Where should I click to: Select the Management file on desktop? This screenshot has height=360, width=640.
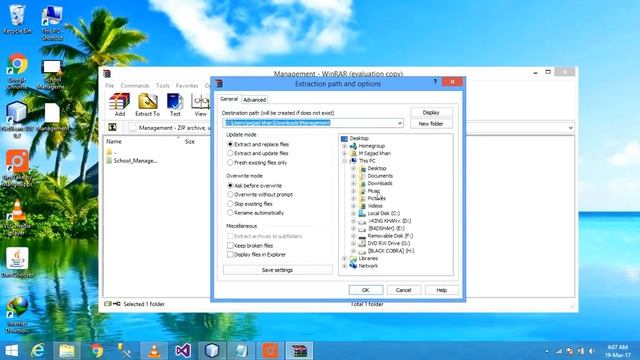(x=52, y=117)
